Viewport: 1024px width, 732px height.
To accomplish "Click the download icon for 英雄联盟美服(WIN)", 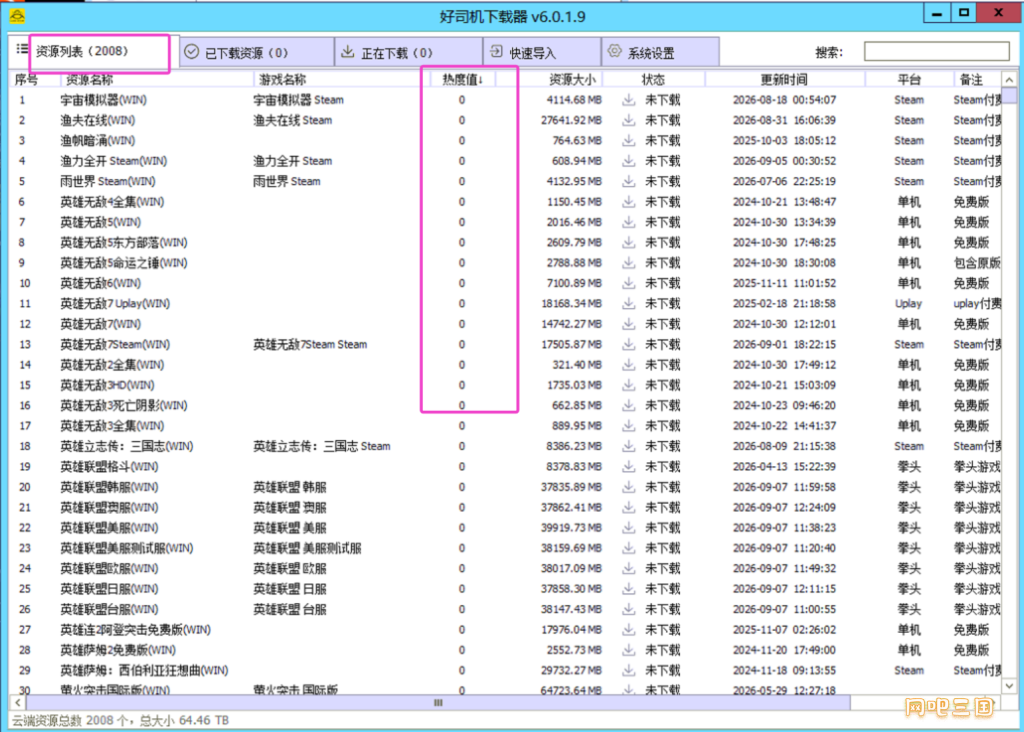I will point(628,528).
